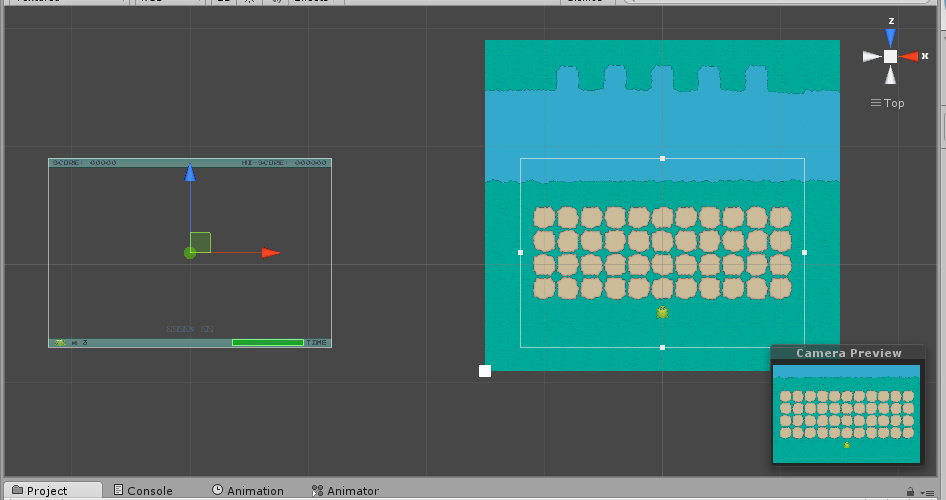Click the white left cone of the scene gizmo

[x=872, y=57]
